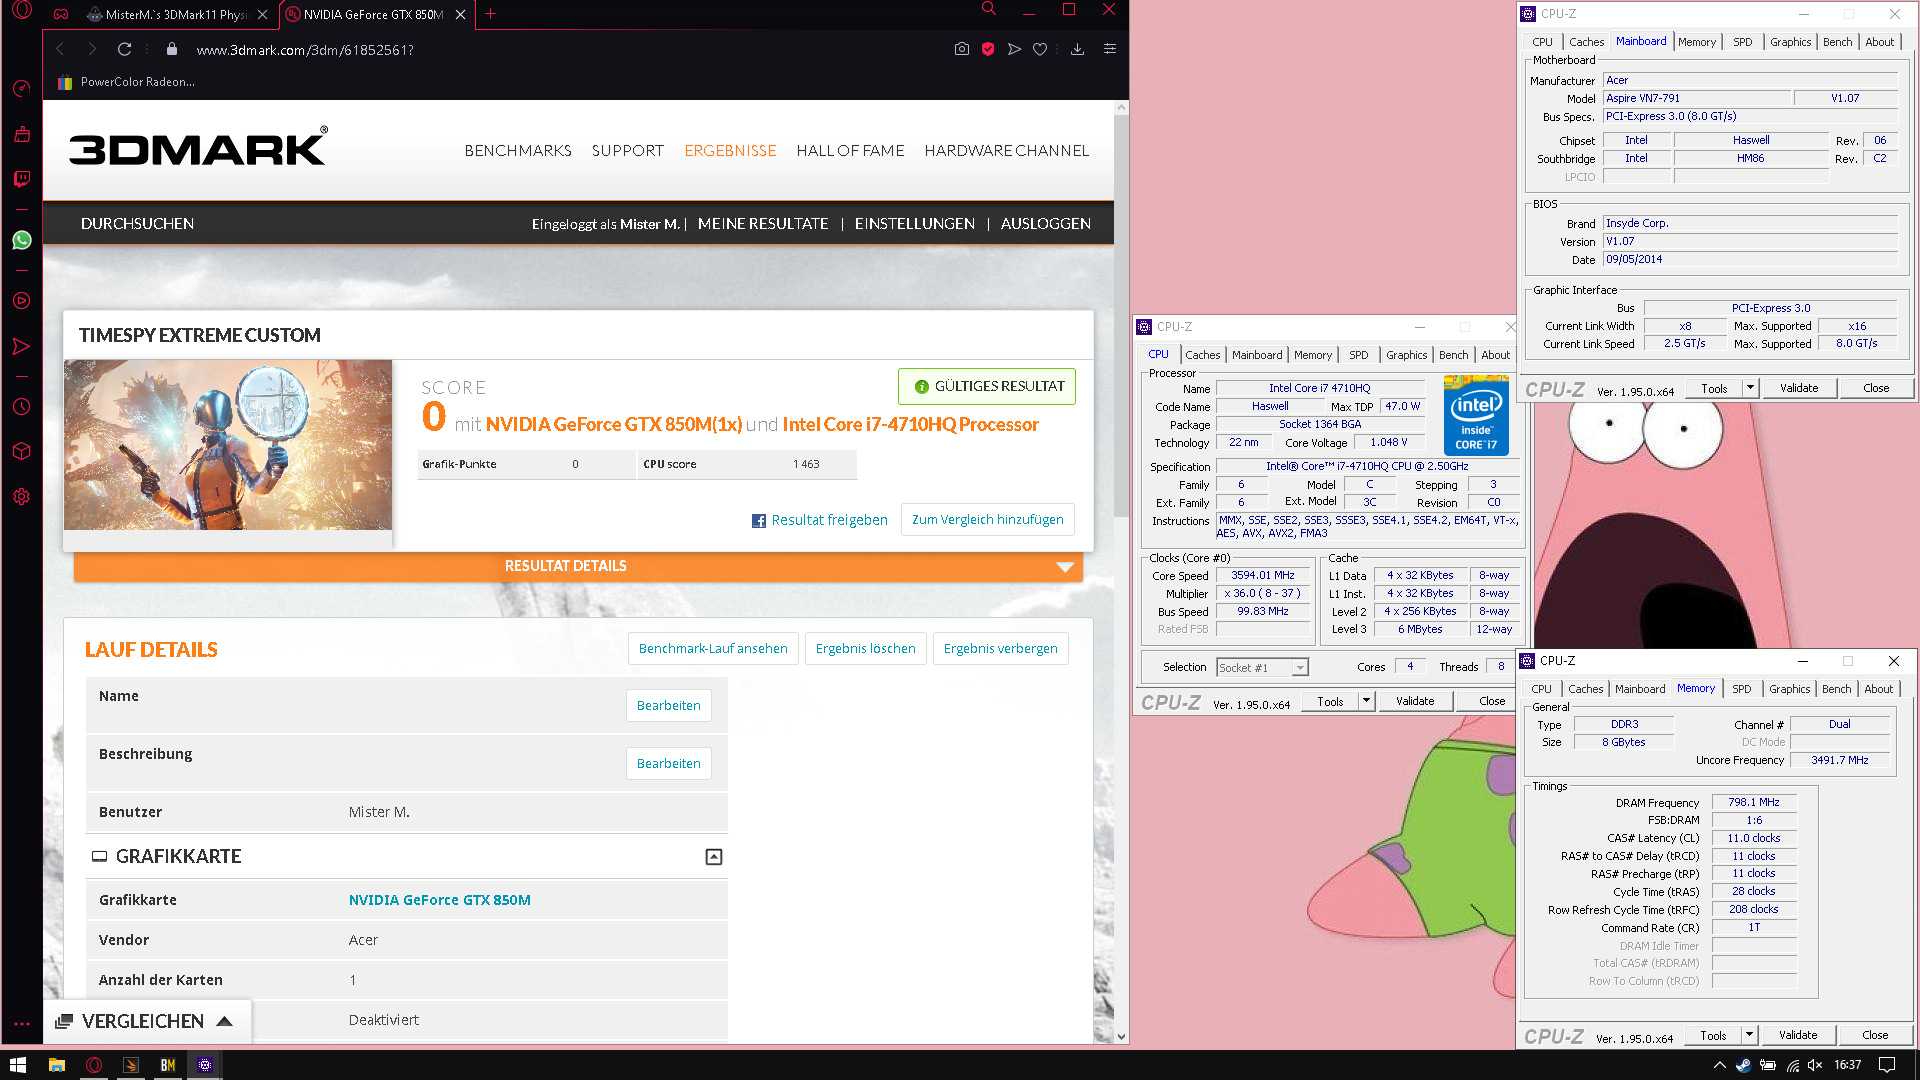
Task: Add page to bookmarks heart icon
Action: point(1040,49)
